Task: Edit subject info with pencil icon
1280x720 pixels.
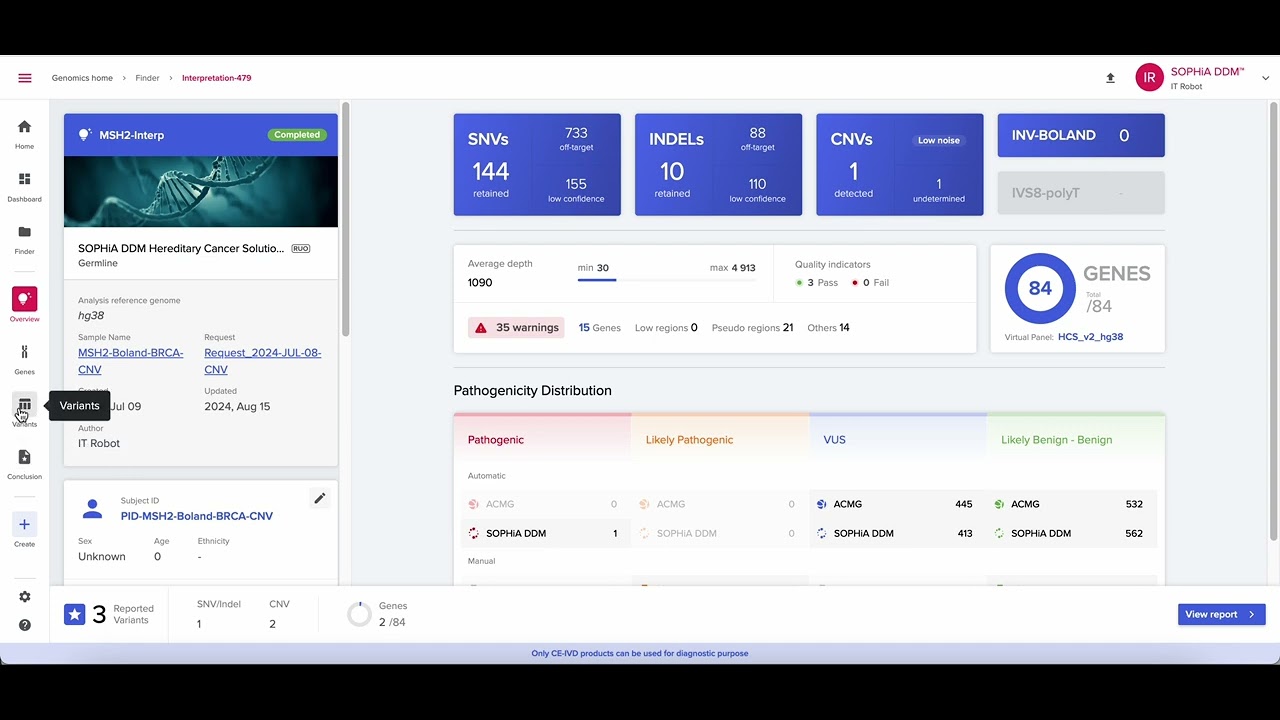Action: point(319,498)
